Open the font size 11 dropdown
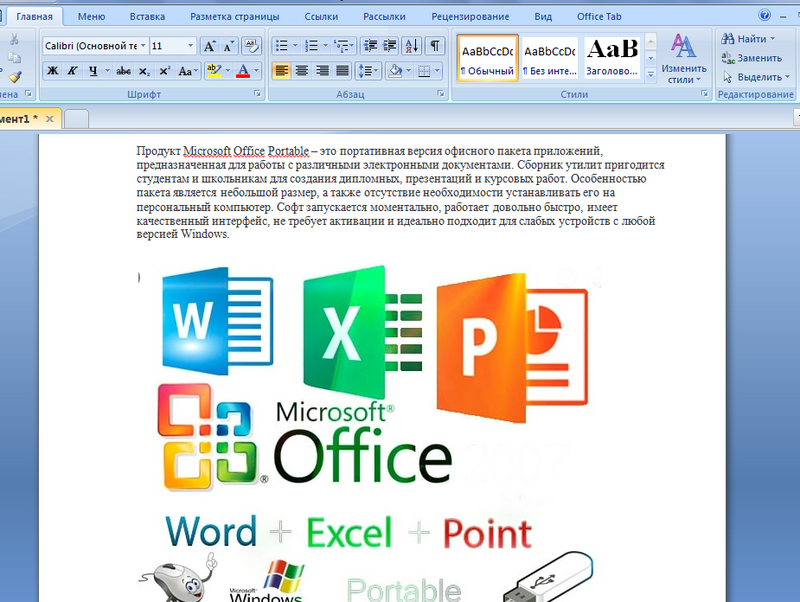The height and width of the screenshot is (602, 800). (x=190, y=46)
